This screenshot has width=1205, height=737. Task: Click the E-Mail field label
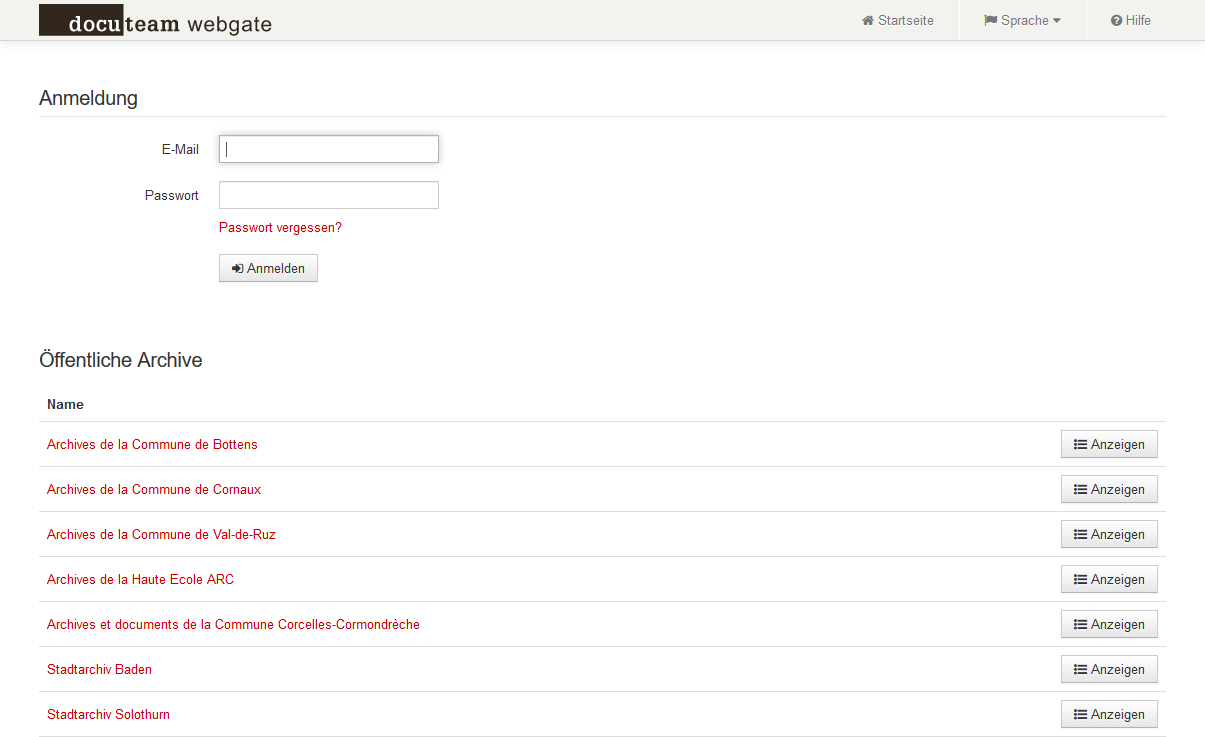(180, 149)
